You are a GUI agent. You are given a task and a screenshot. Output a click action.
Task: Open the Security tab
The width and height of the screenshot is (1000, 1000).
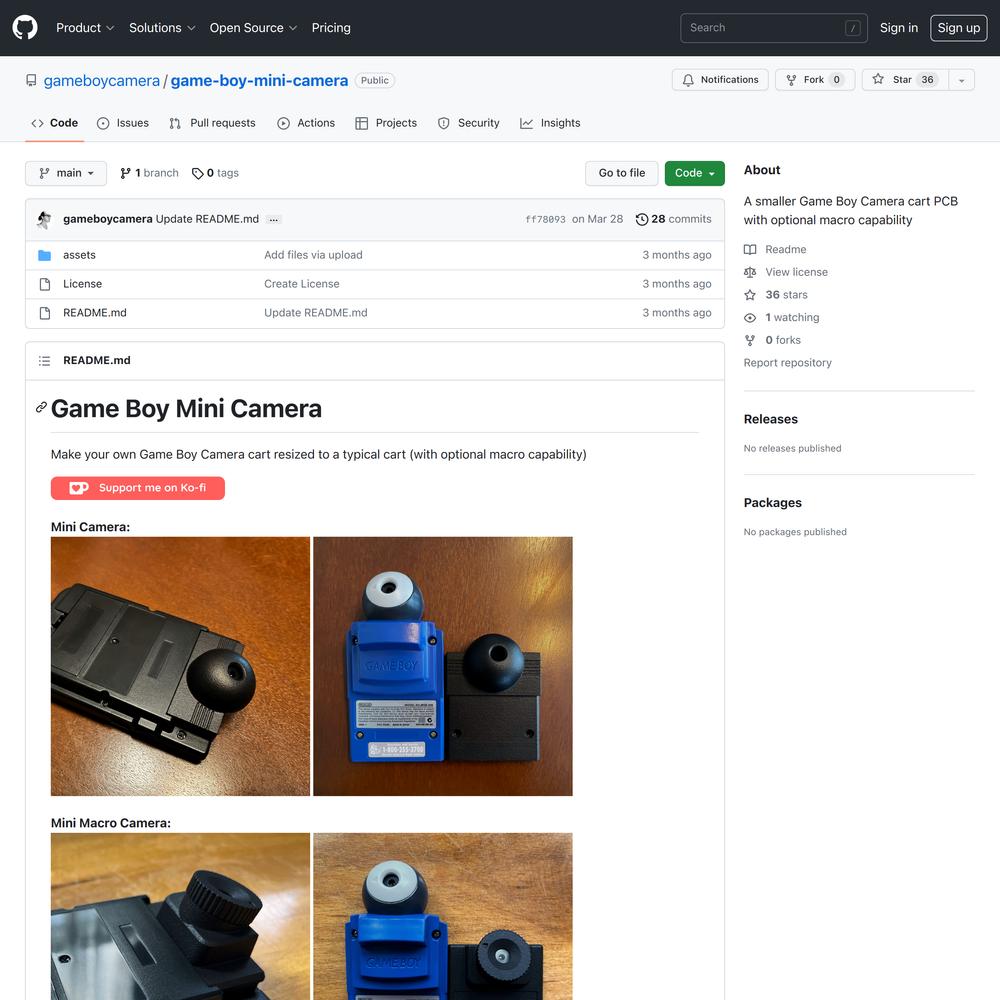(x=469, y=123)
